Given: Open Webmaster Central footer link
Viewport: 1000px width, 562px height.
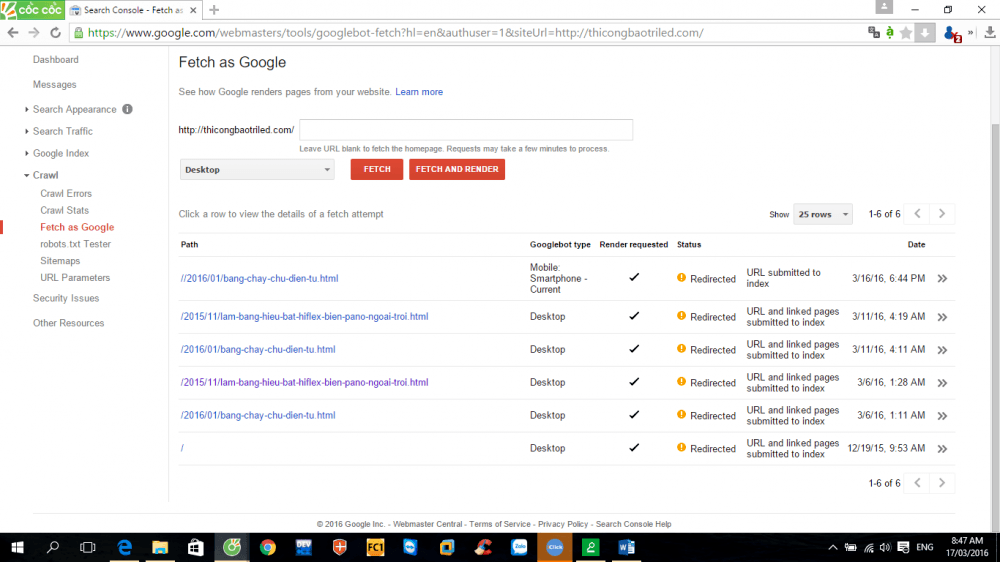Looking at the screenshot, I should coord(427,524).
